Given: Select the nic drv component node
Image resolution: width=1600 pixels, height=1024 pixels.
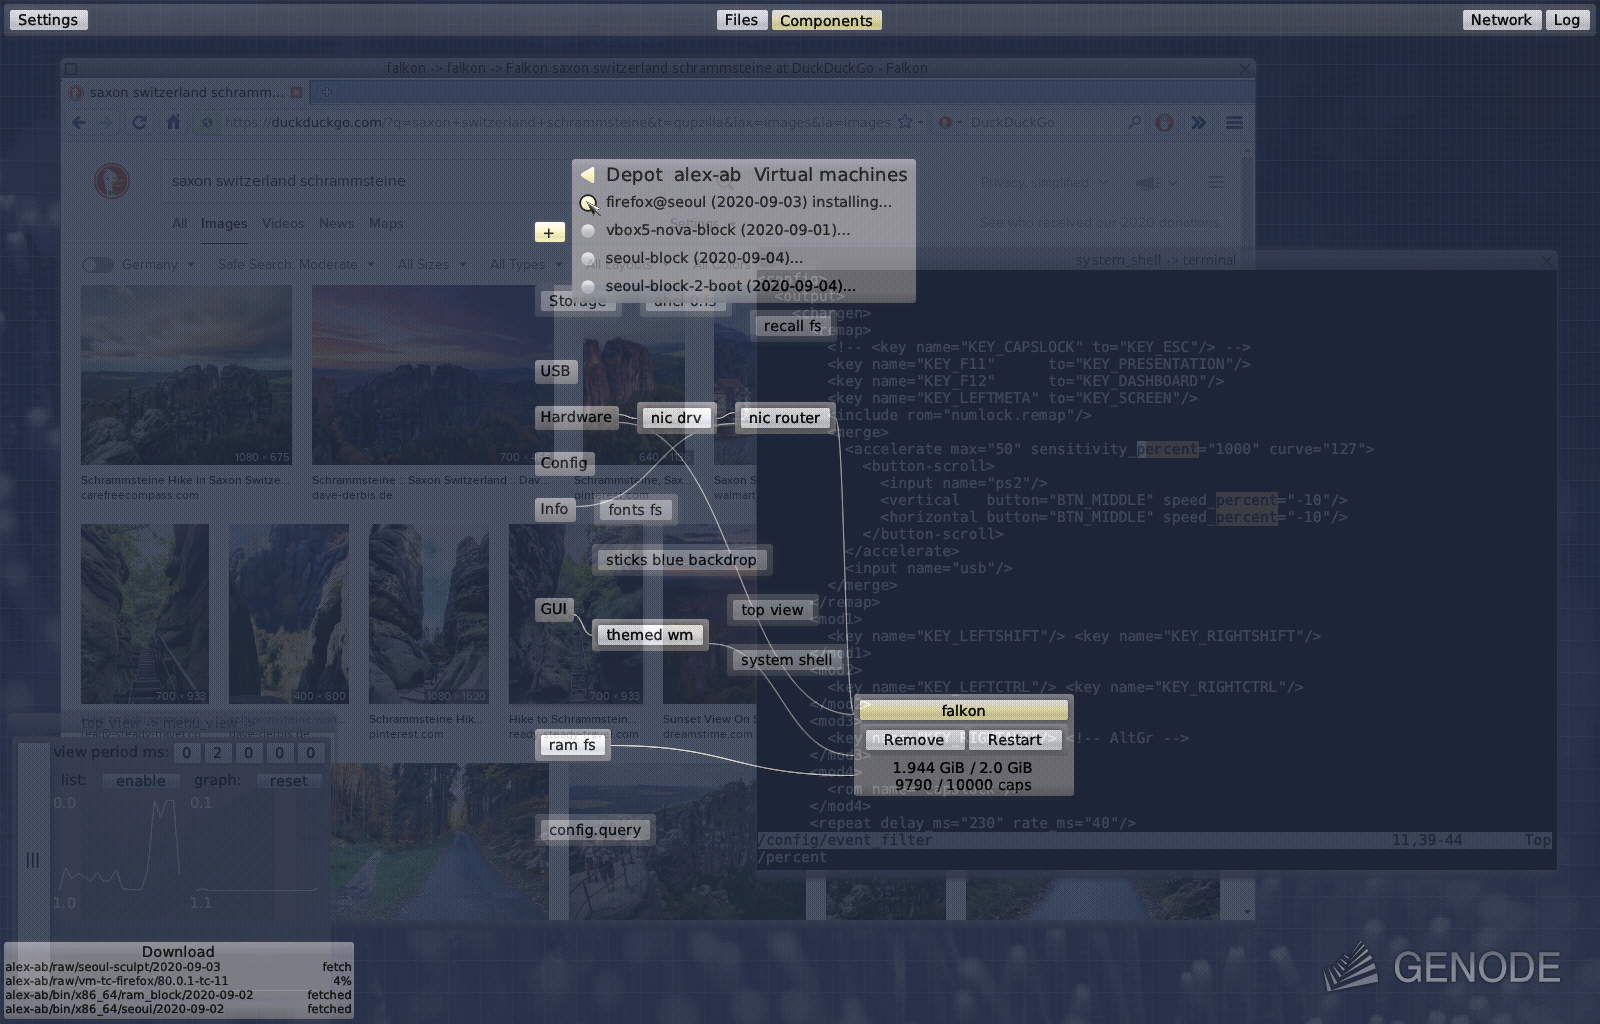Looking at the screenshot, I should (676, 418).
